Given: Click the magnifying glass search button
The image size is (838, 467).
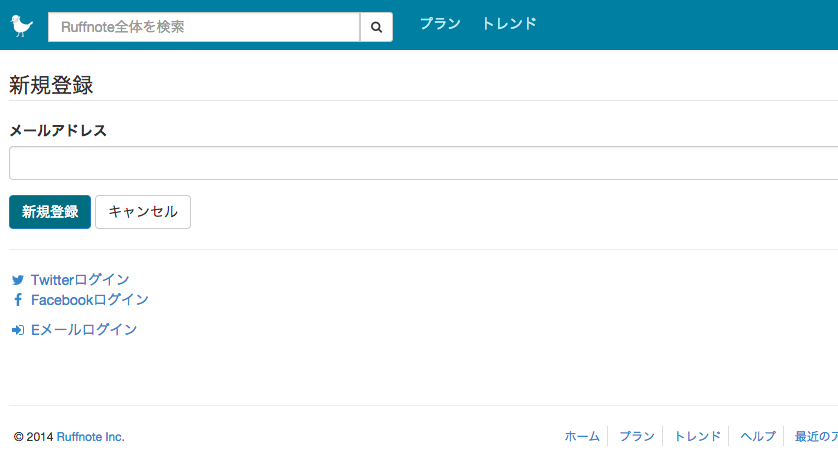Looking at the screenshot, I should click(377, 27).
